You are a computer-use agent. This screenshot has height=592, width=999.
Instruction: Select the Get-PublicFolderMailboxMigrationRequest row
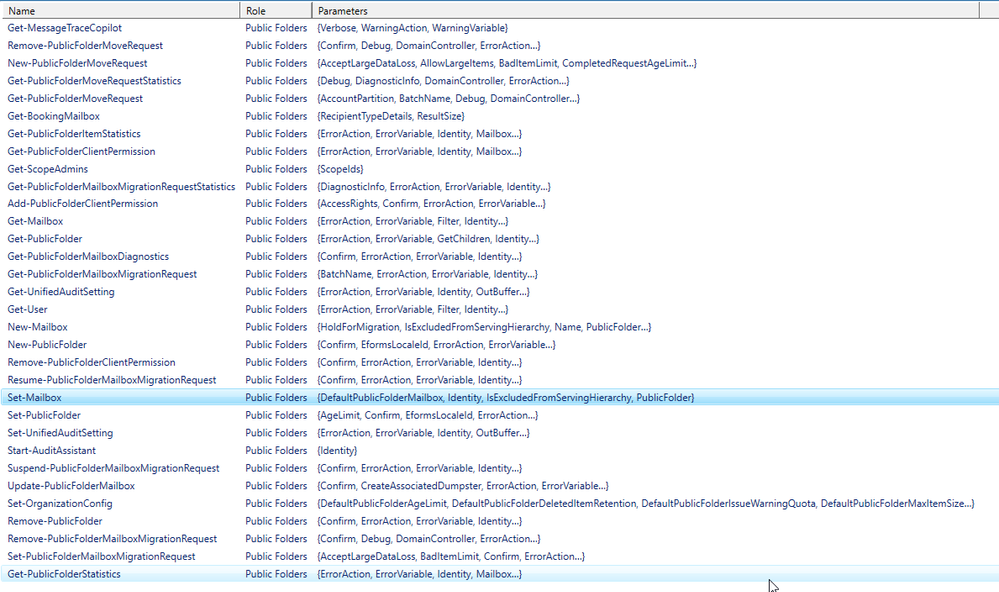pyautogui.click(x=500, y=274)
